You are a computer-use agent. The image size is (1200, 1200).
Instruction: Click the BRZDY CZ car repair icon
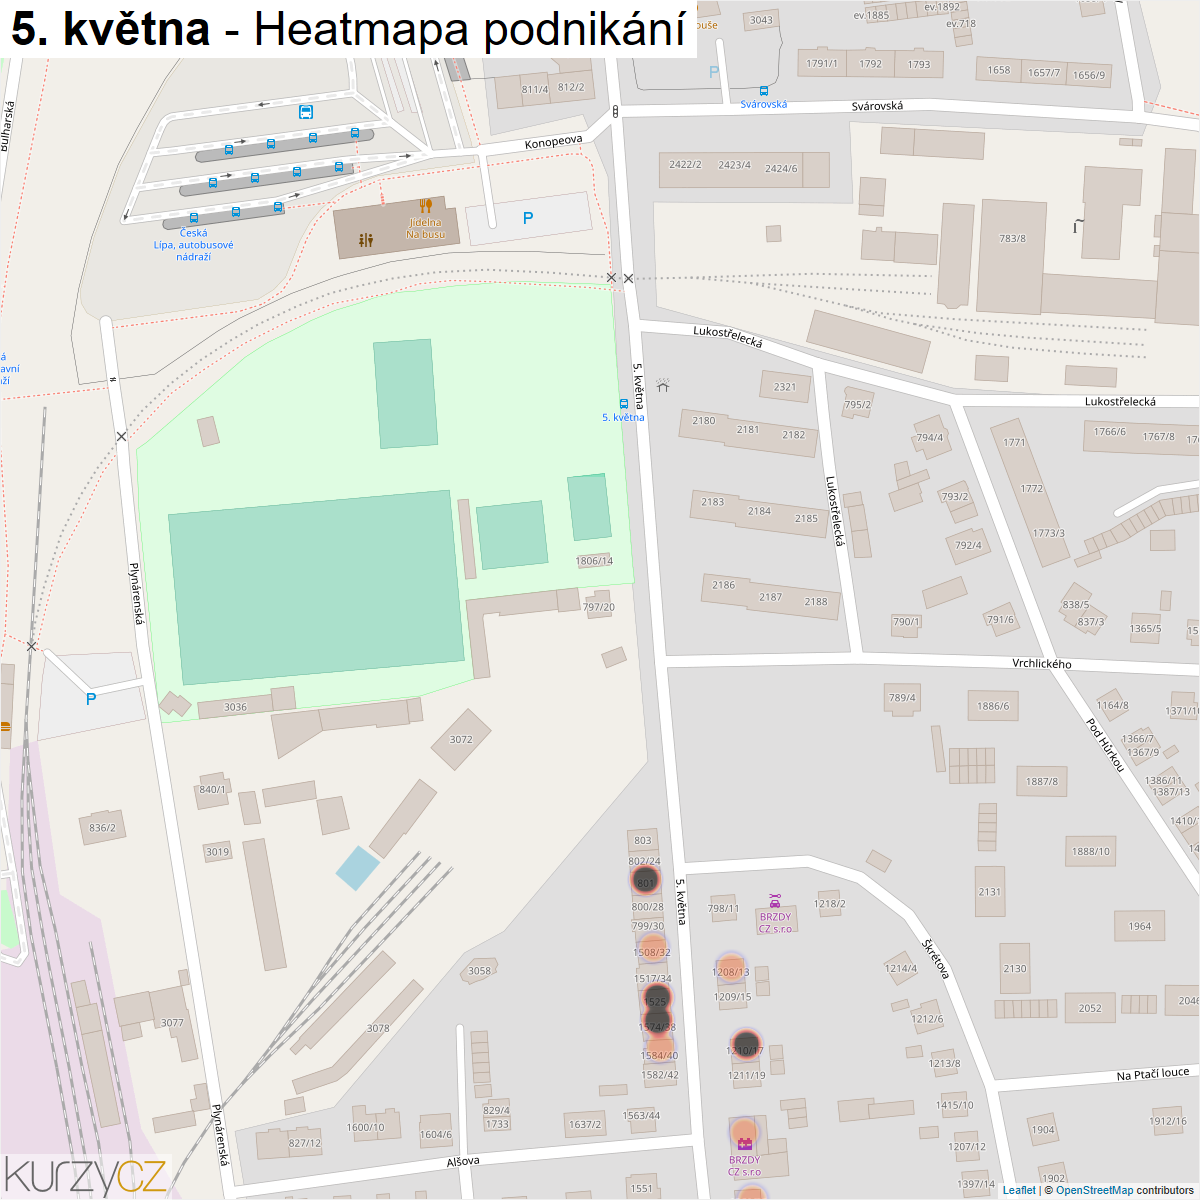[774, 901]
